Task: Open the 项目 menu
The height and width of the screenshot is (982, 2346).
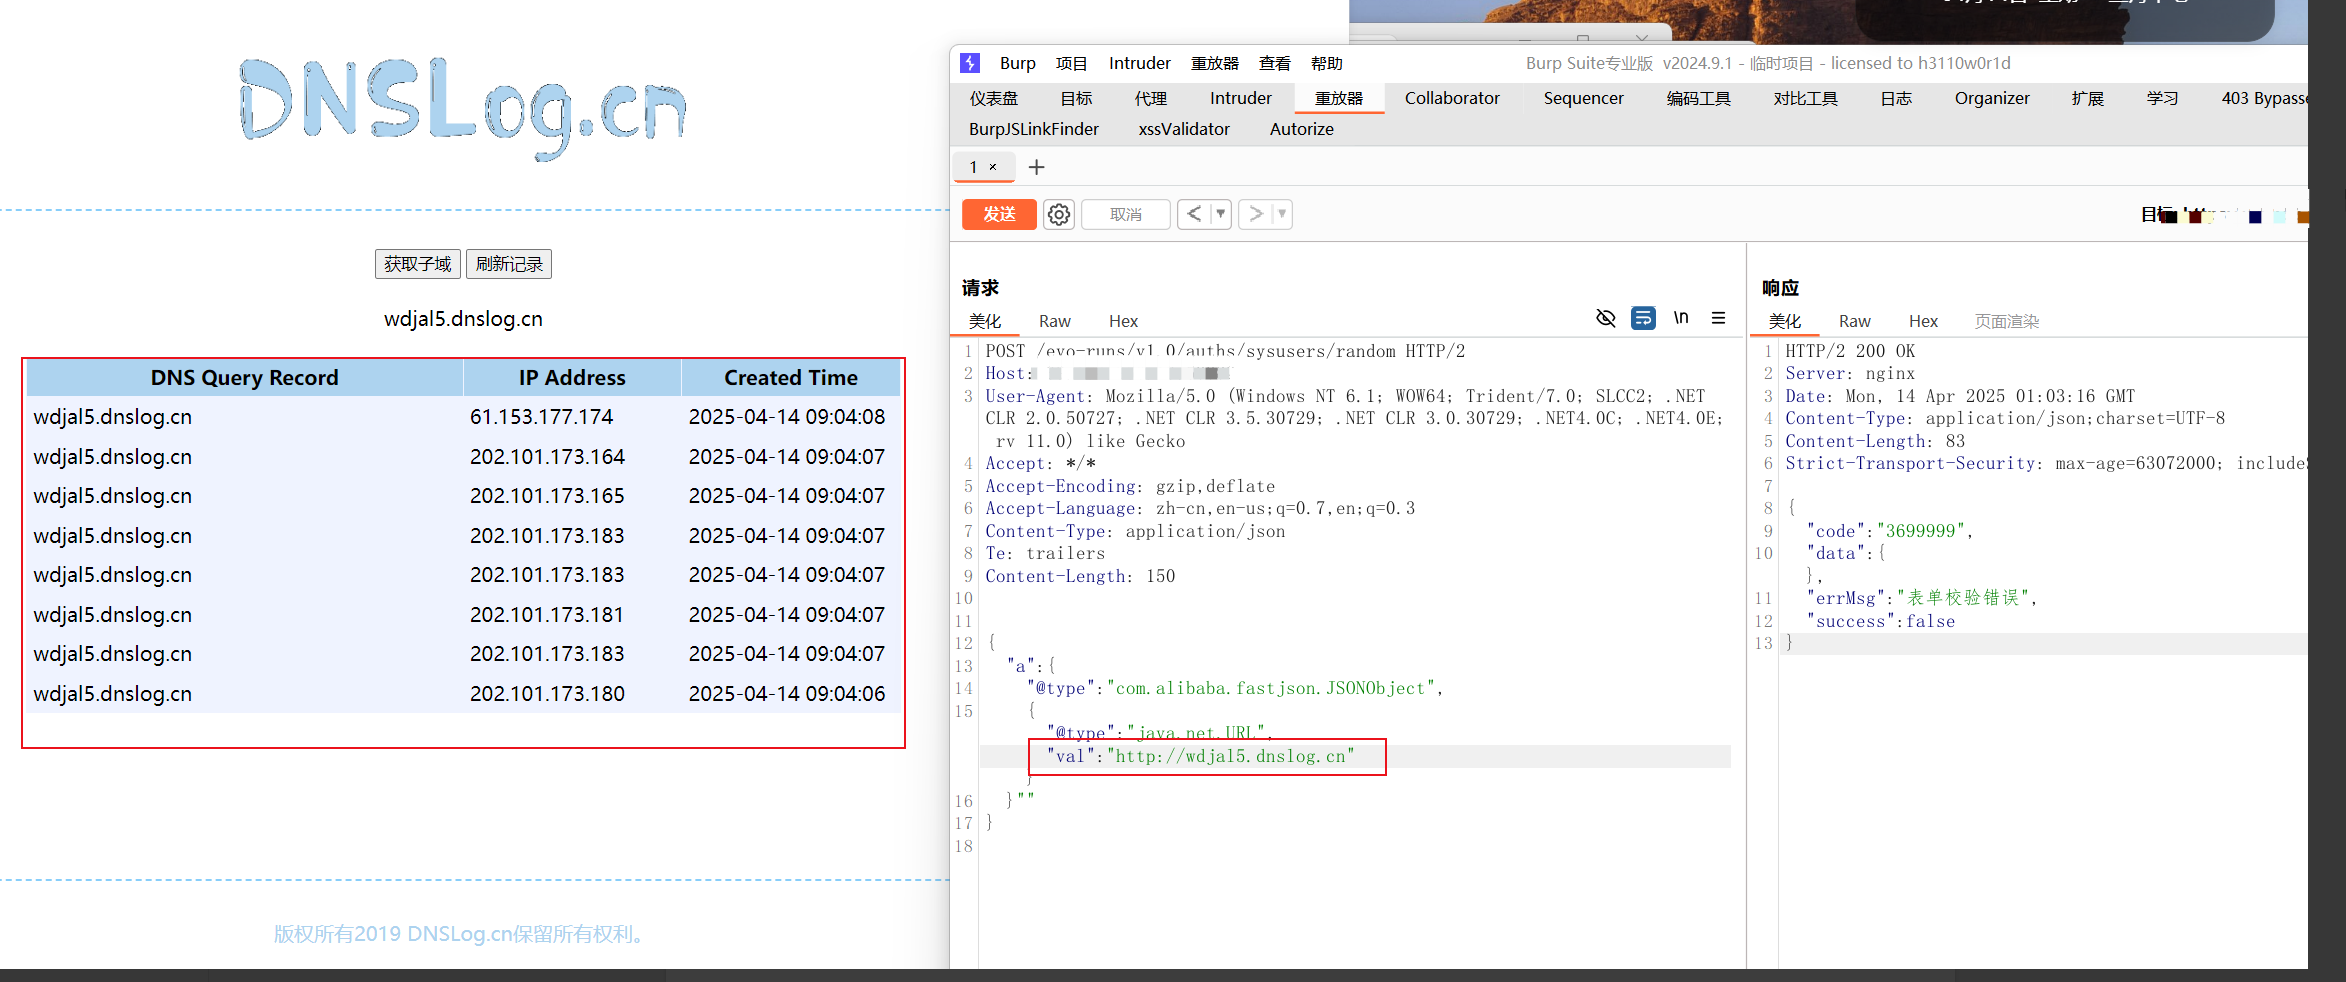Action: pos(1071,63)
